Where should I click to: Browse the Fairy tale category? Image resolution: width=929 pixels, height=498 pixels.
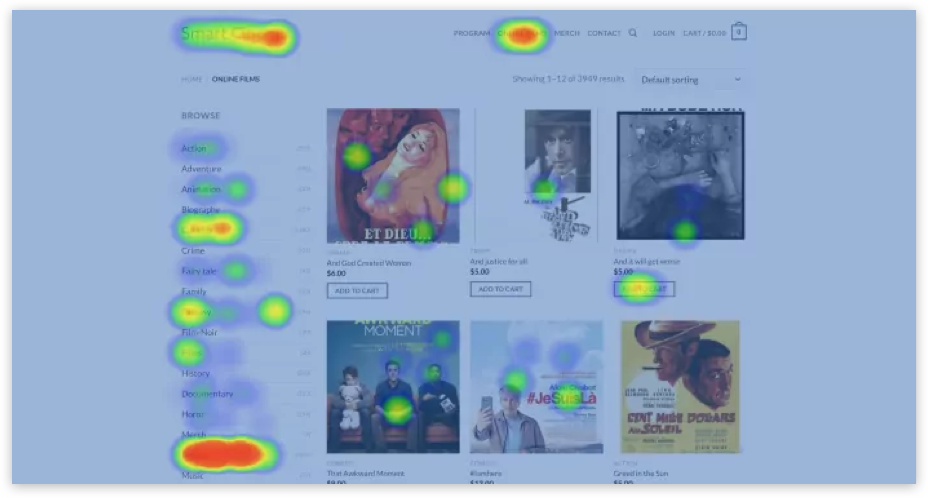(x=198, y=271)
